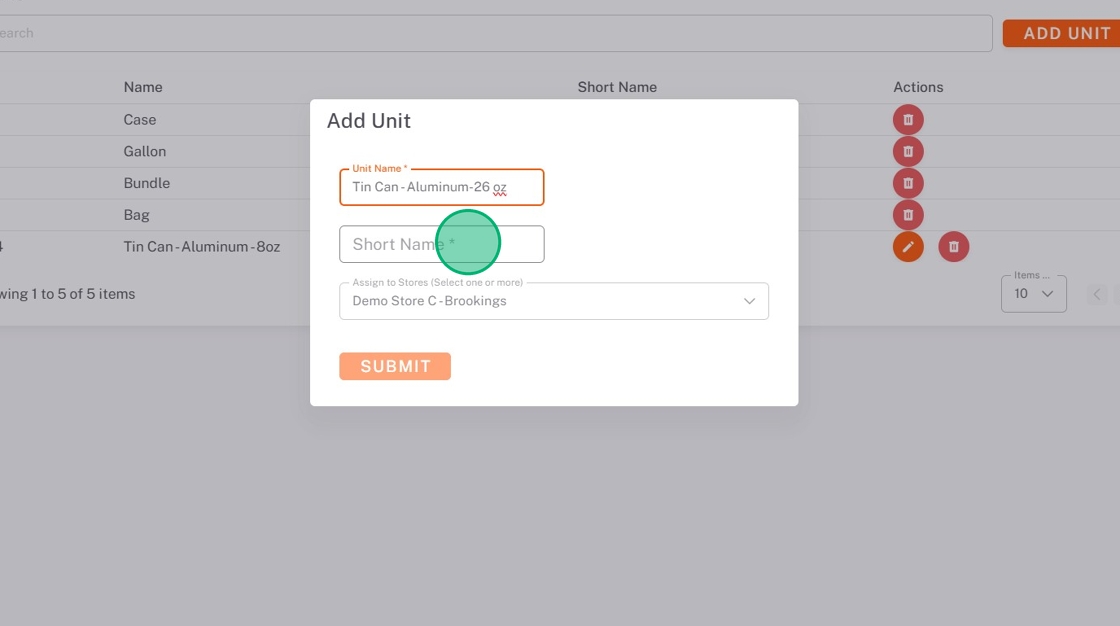Viewport: 1120px width, 626px height.
Task: Delete the Gallon unit row
Action: tap(908, 152)
